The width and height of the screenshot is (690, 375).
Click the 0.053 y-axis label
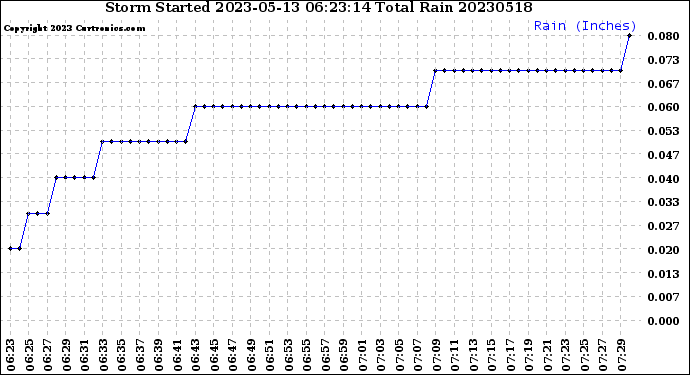pyautogui.click(x=663, y=131)
